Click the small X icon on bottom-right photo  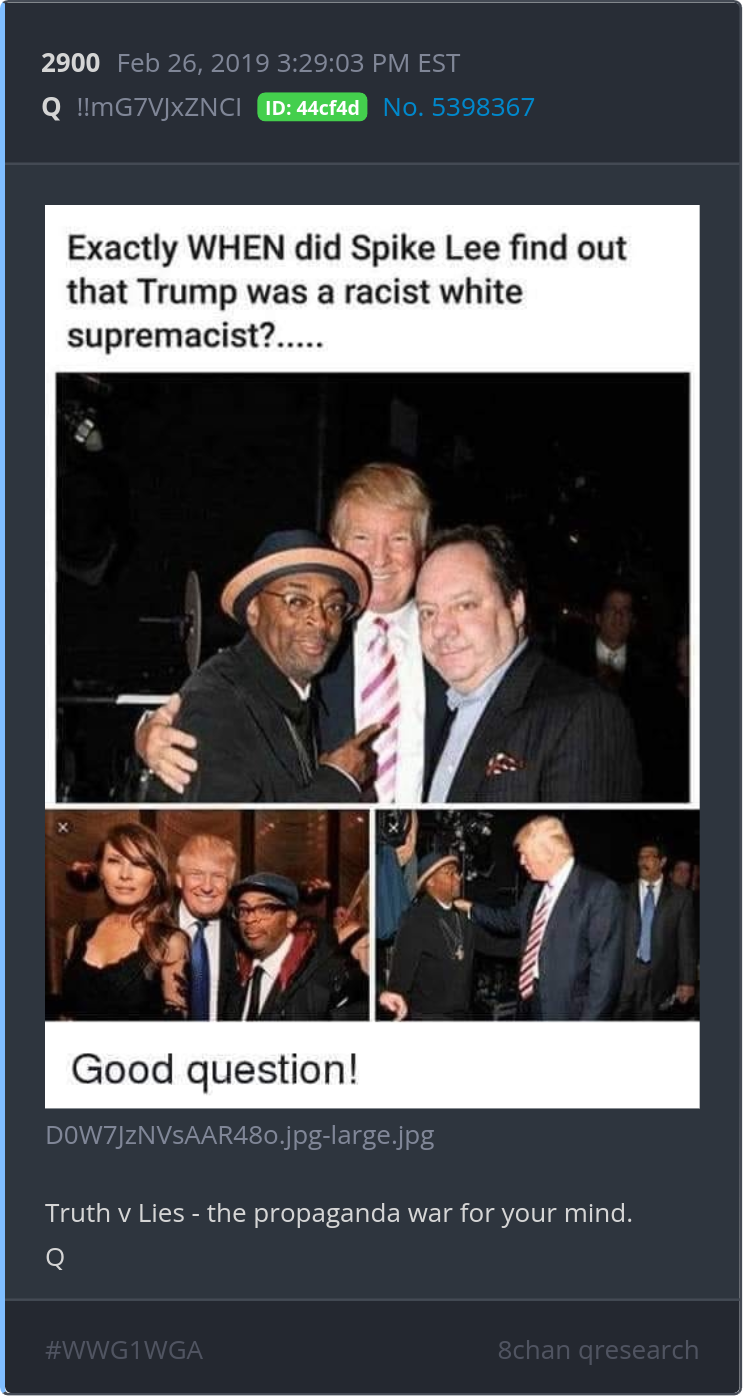(393, 828)
